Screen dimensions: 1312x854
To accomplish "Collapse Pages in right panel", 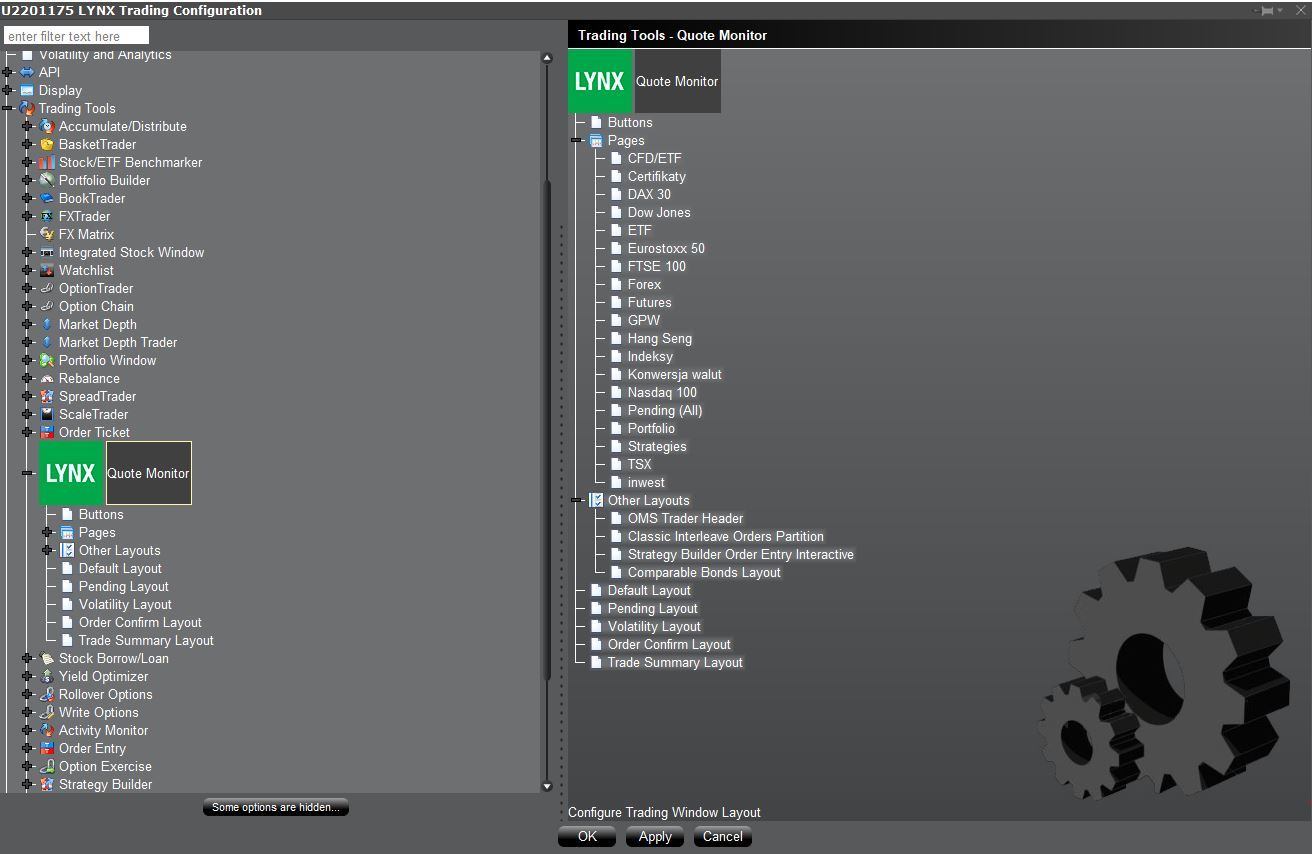I will (x=577, y=140).
